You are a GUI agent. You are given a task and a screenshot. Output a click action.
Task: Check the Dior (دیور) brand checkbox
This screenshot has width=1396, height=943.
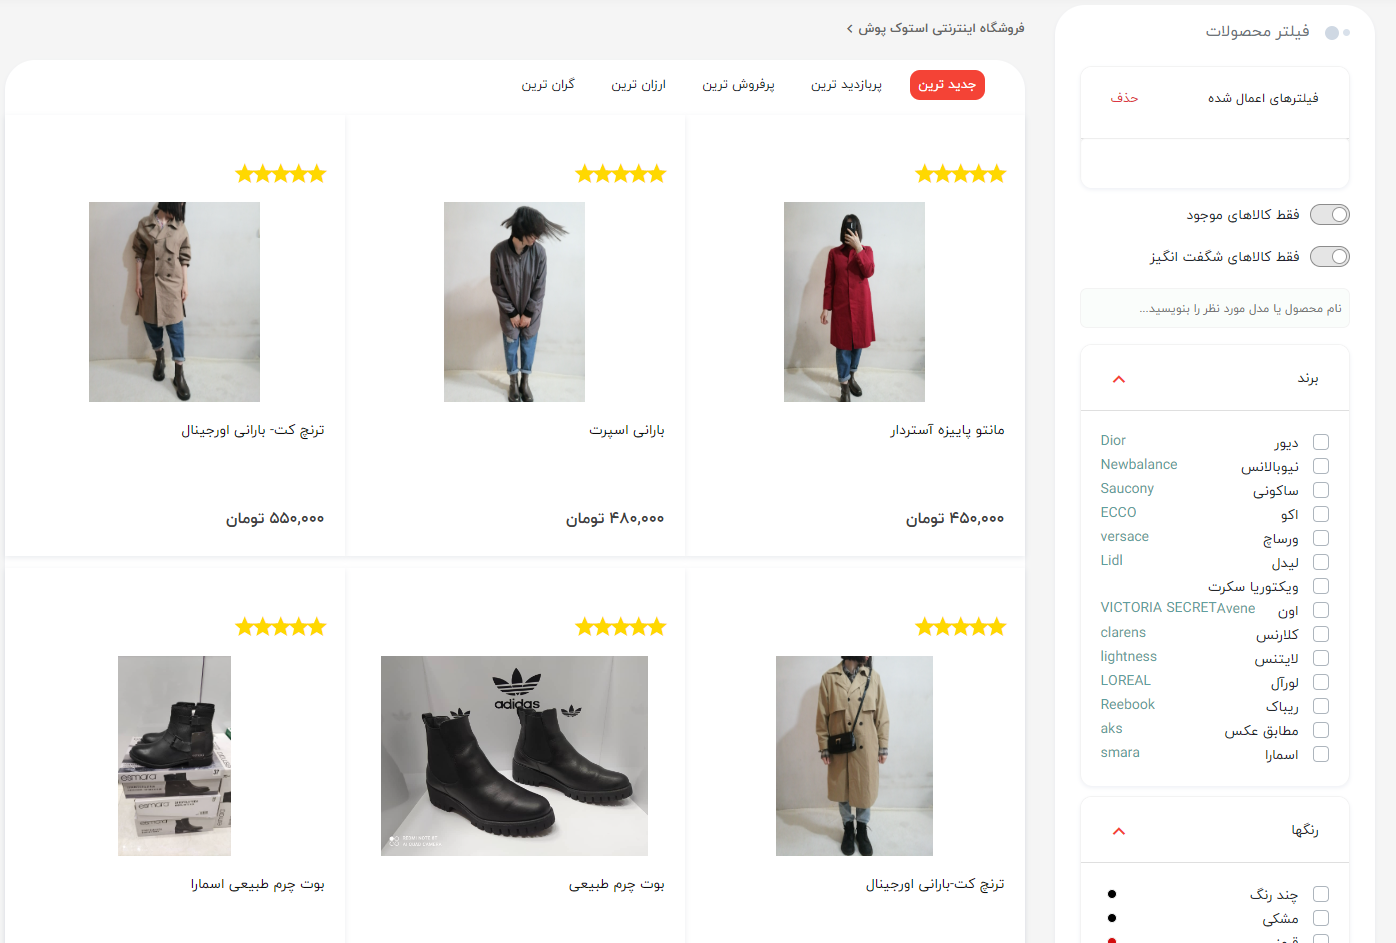click(1320, 442)
